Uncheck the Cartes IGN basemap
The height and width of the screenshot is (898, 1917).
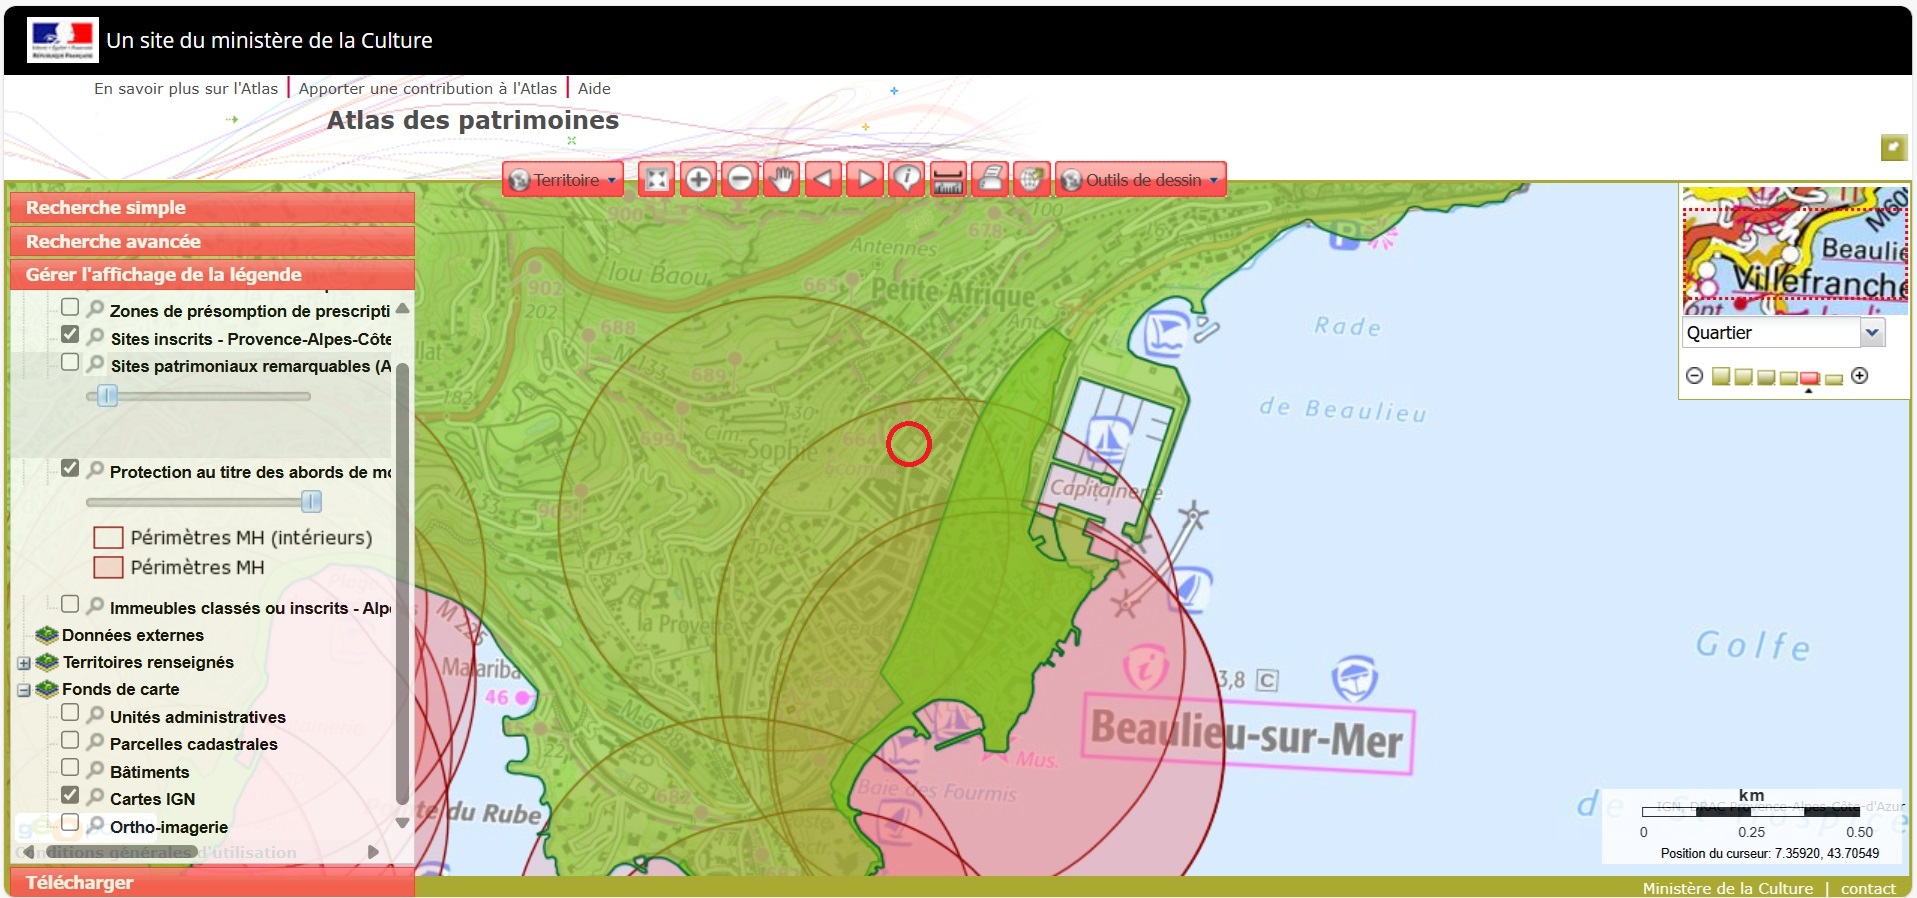pos(70,795)
